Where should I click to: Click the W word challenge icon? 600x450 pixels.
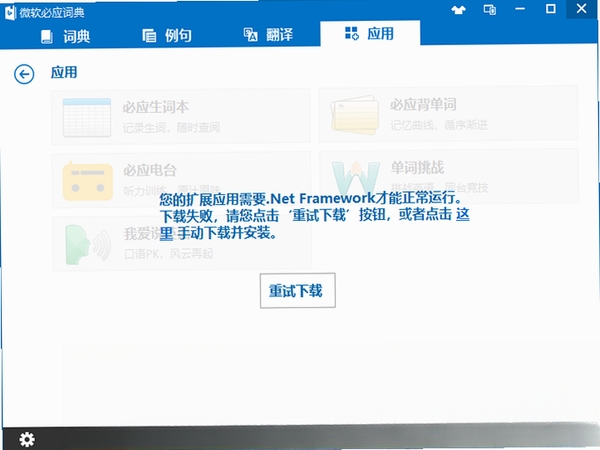tap(355, 177)
